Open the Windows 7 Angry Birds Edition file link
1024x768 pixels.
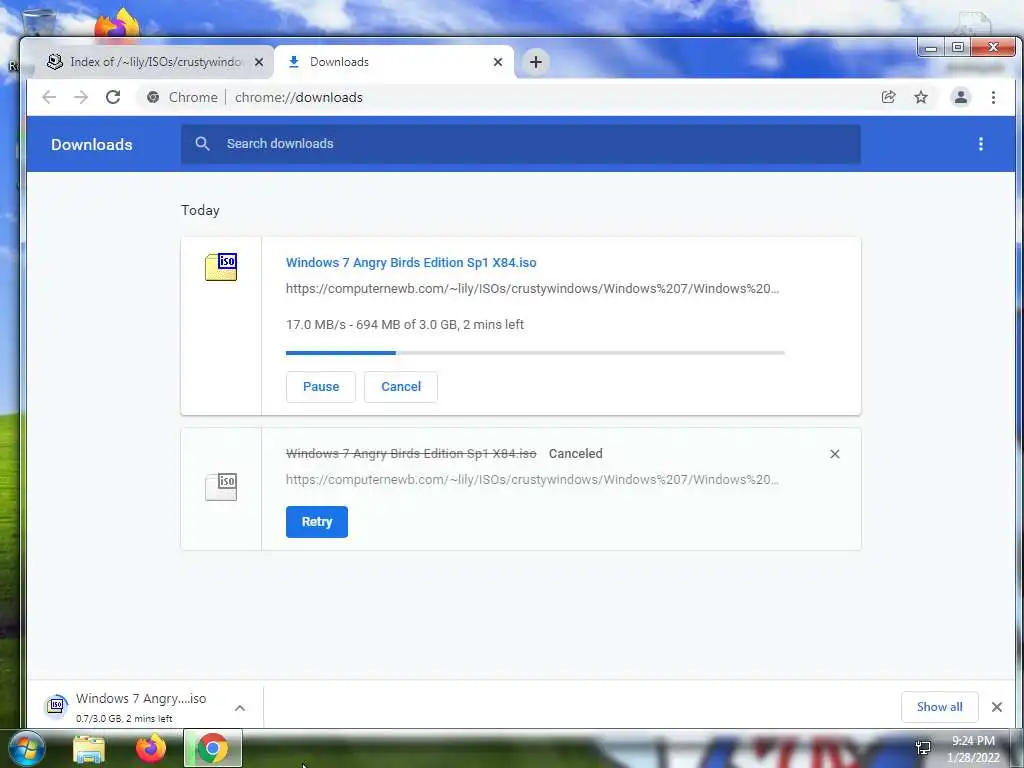(x=411, y=263)
